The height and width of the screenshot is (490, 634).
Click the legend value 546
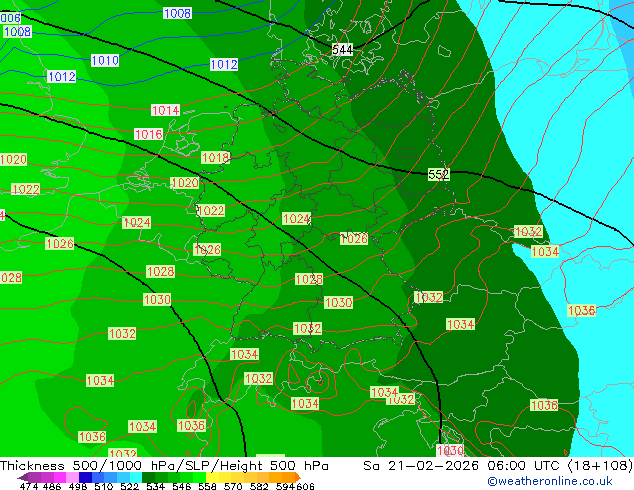click(182, 486)
